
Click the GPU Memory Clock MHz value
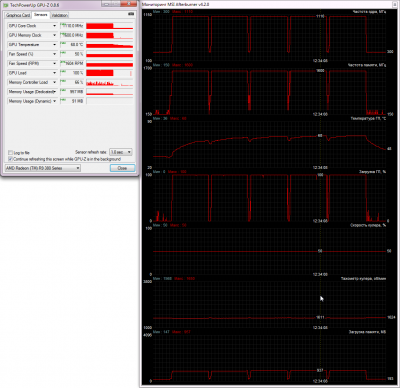tap(72, 35)
